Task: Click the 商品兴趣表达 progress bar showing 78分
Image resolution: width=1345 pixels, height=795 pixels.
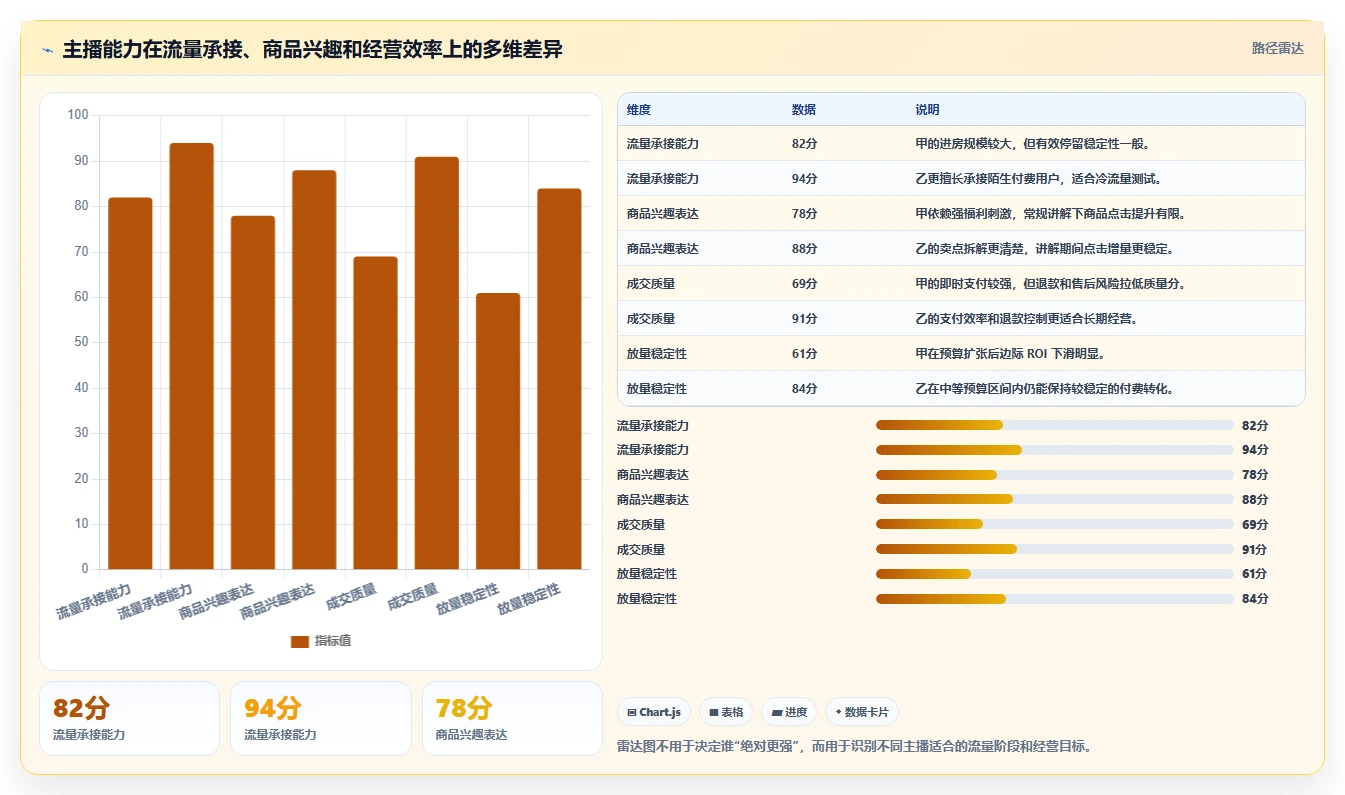Action: (1054, 475)
